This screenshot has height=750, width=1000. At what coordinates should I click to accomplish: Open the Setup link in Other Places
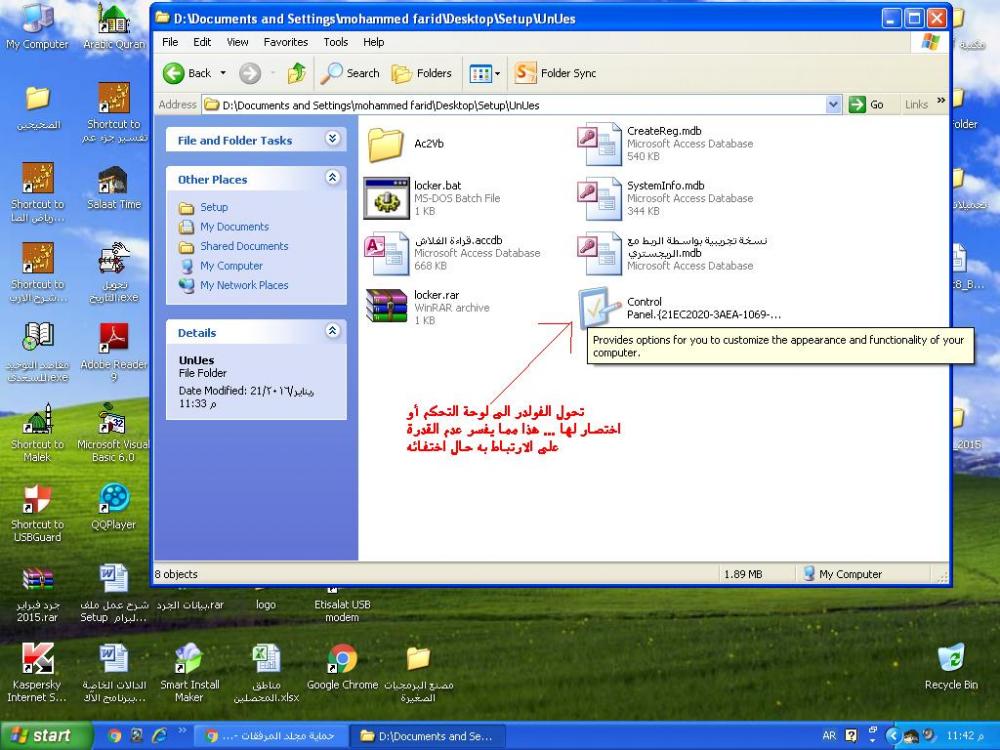(214, 207)
